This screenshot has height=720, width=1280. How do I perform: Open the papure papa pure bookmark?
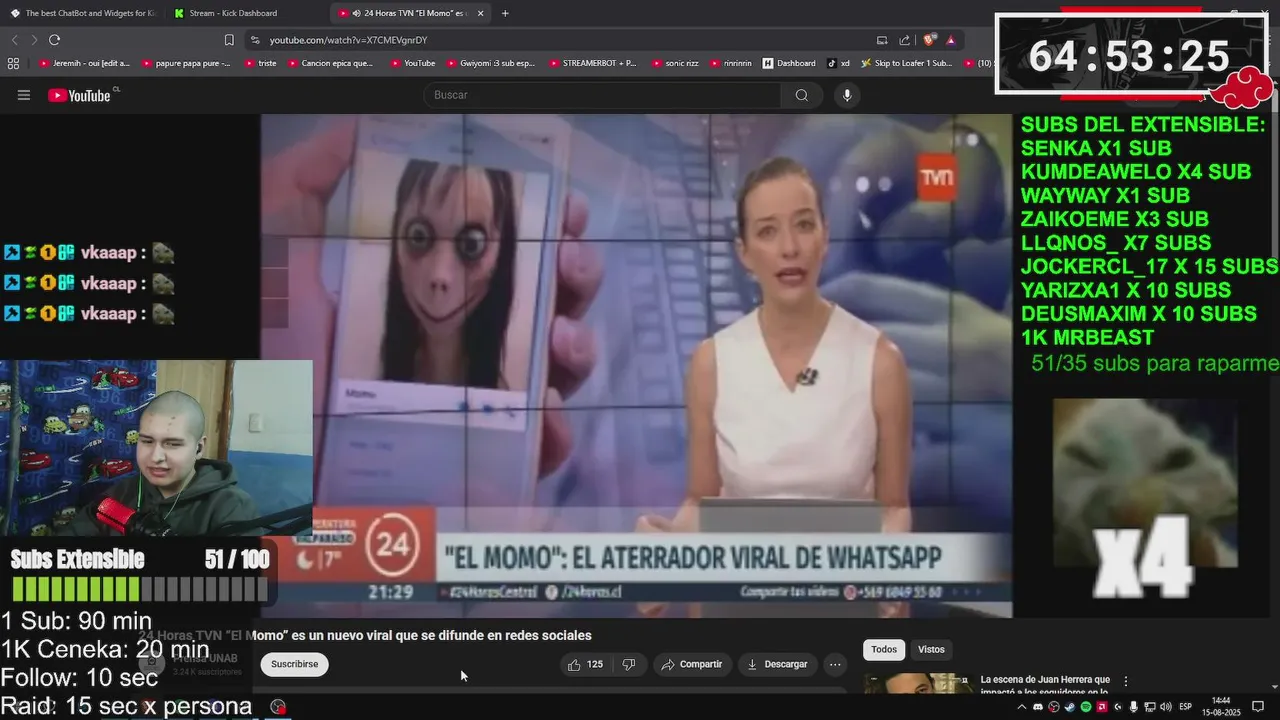186,63
